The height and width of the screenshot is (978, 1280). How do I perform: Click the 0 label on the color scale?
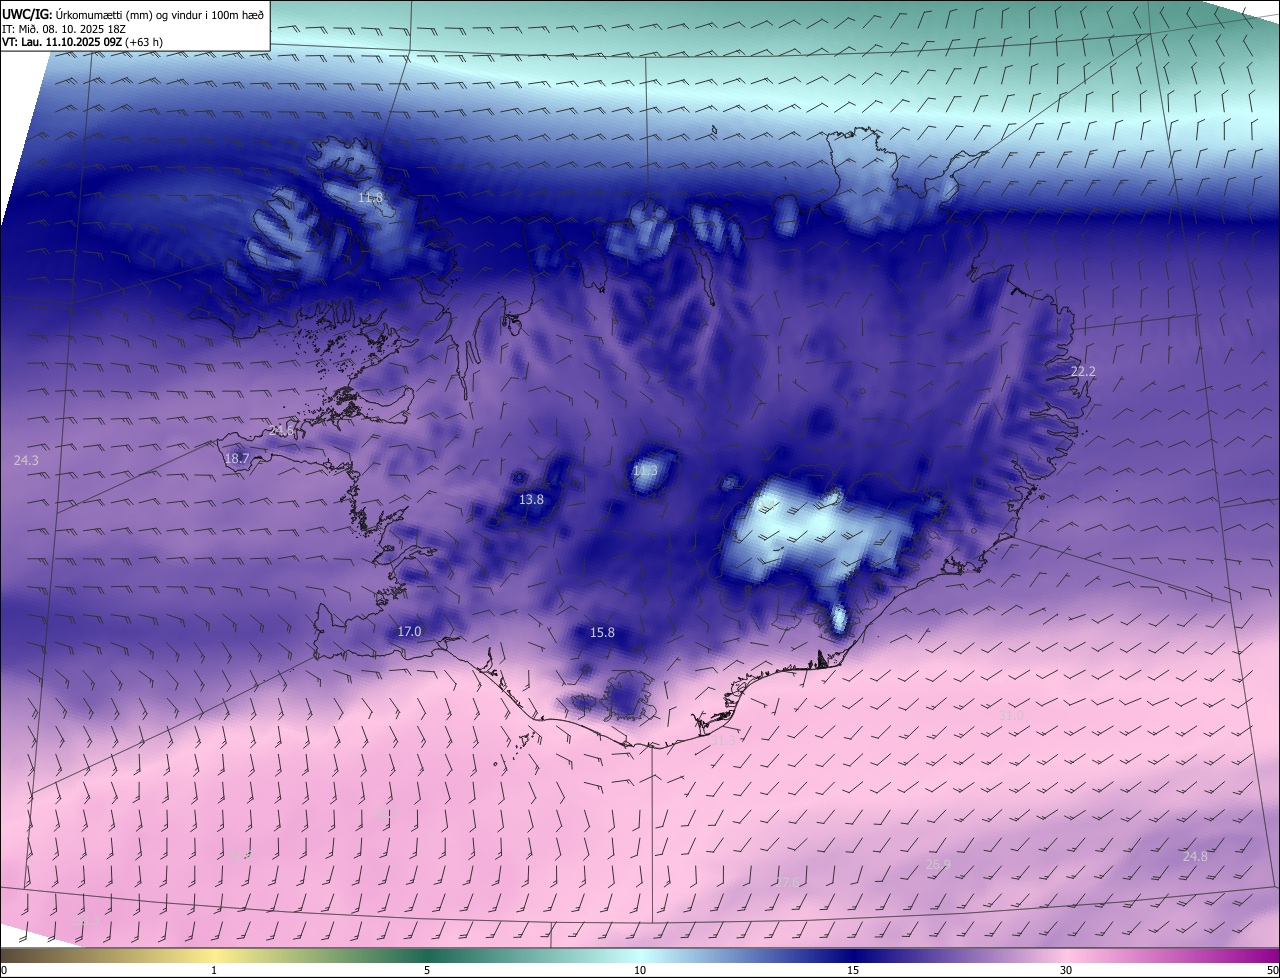point(4,970)
